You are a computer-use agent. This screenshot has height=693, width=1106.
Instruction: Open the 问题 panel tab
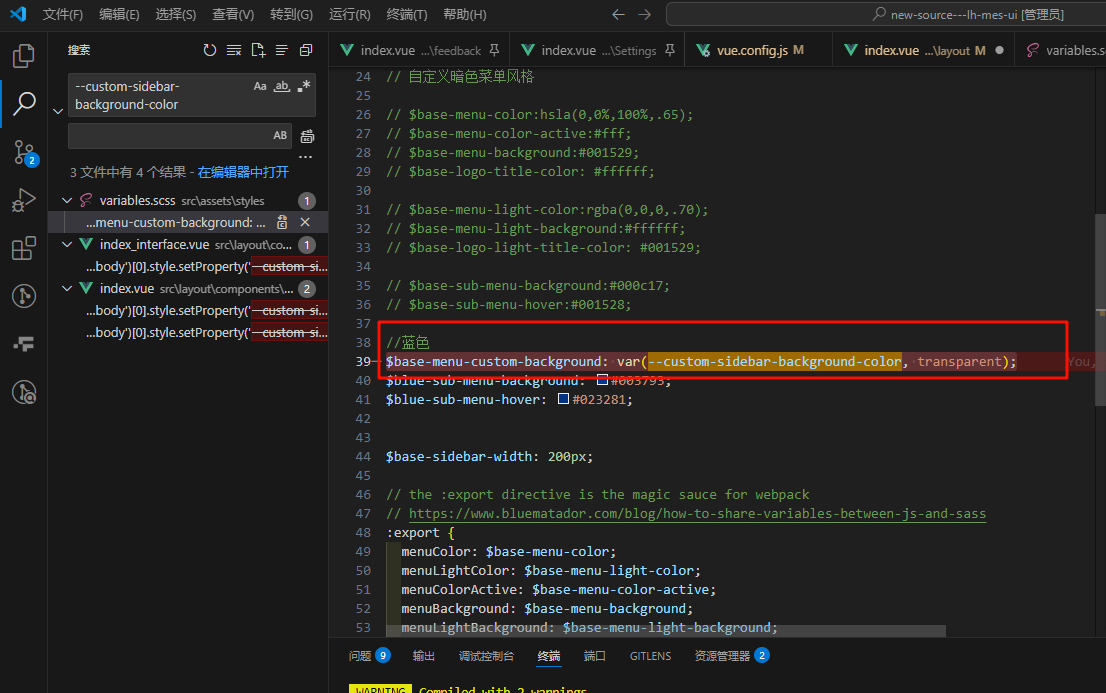tap(370, 656)
